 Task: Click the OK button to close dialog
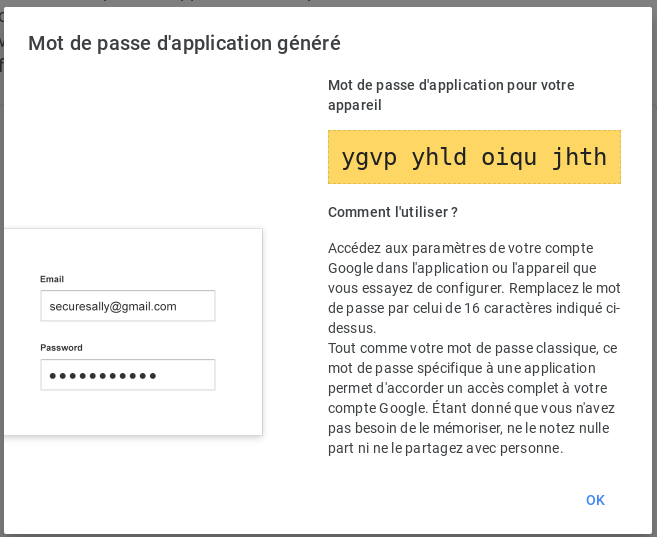point(595,500)
